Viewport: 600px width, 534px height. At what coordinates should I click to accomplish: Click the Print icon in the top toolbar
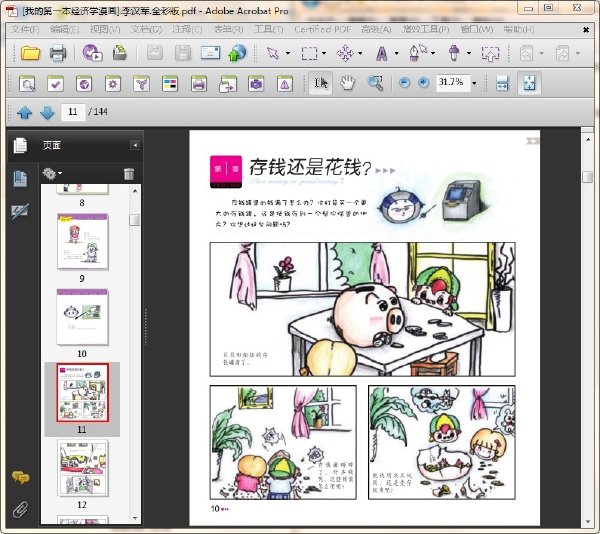coord(58,53)
